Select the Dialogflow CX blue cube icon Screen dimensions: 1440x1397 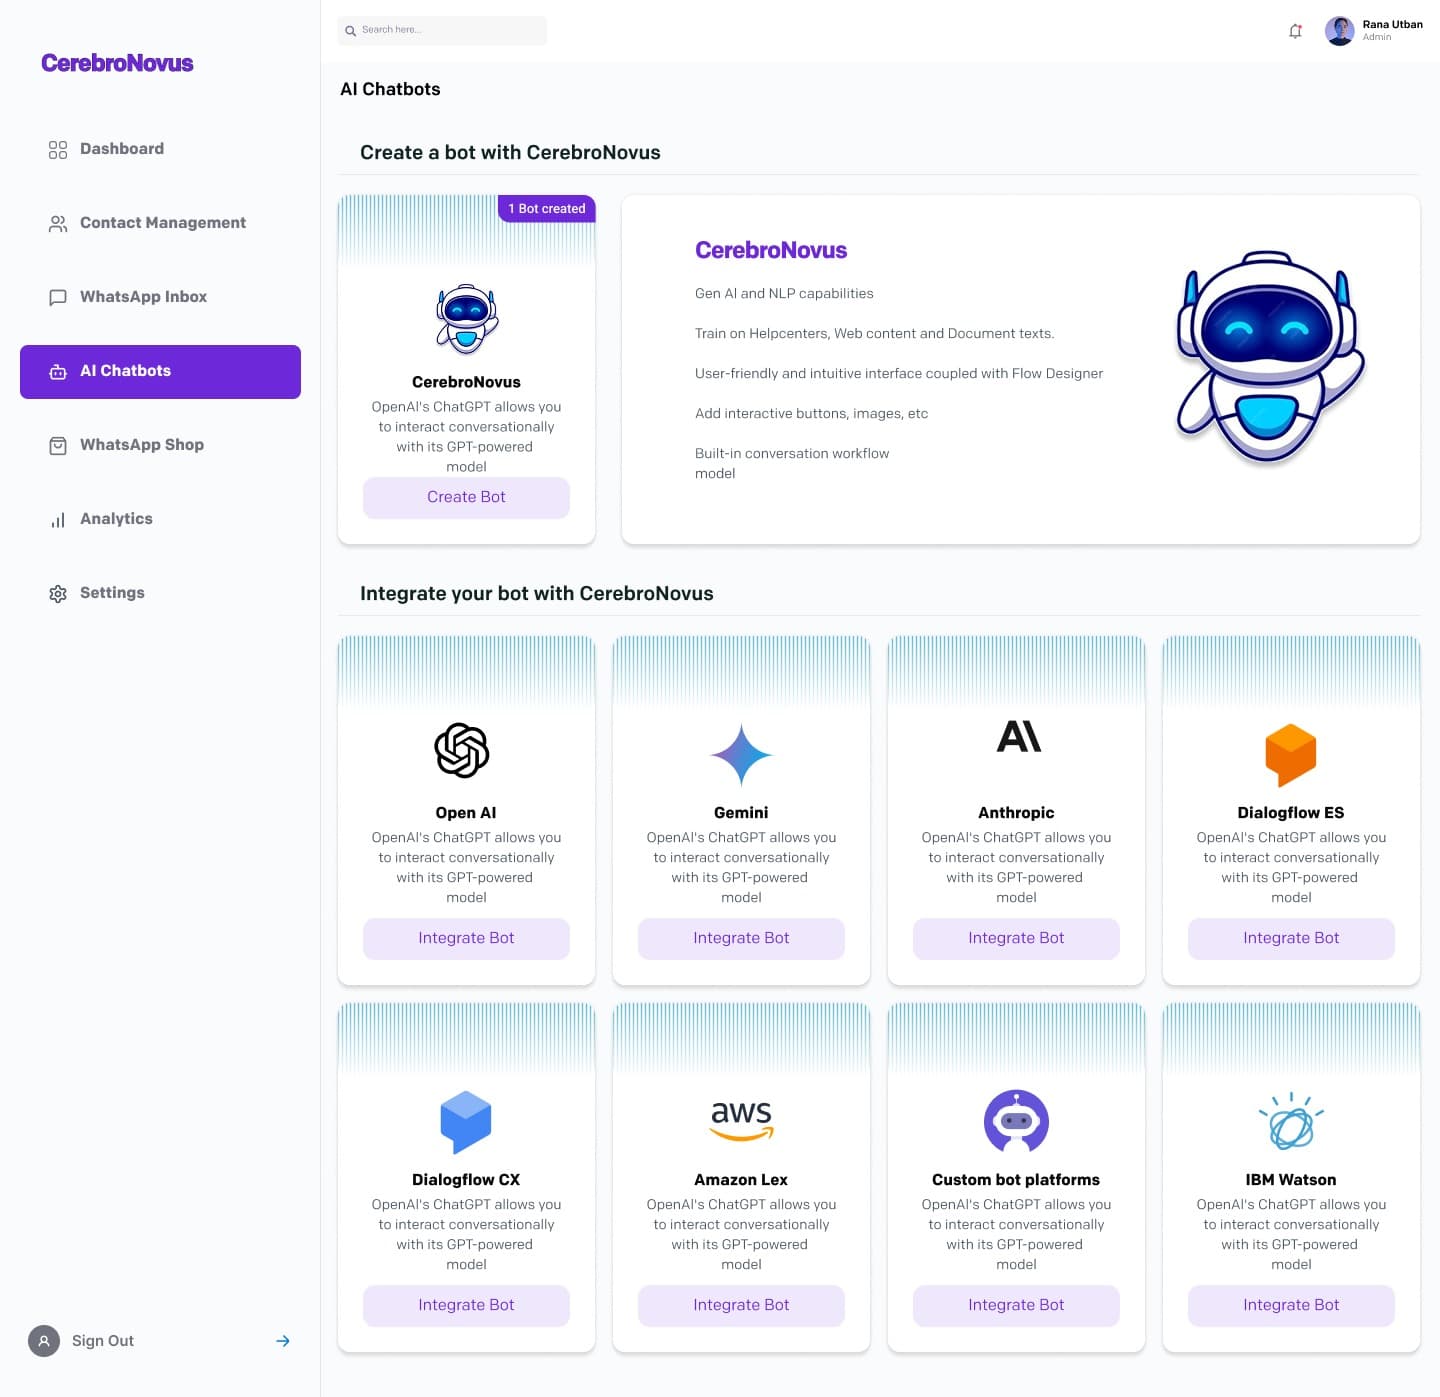pos(465,1122)
